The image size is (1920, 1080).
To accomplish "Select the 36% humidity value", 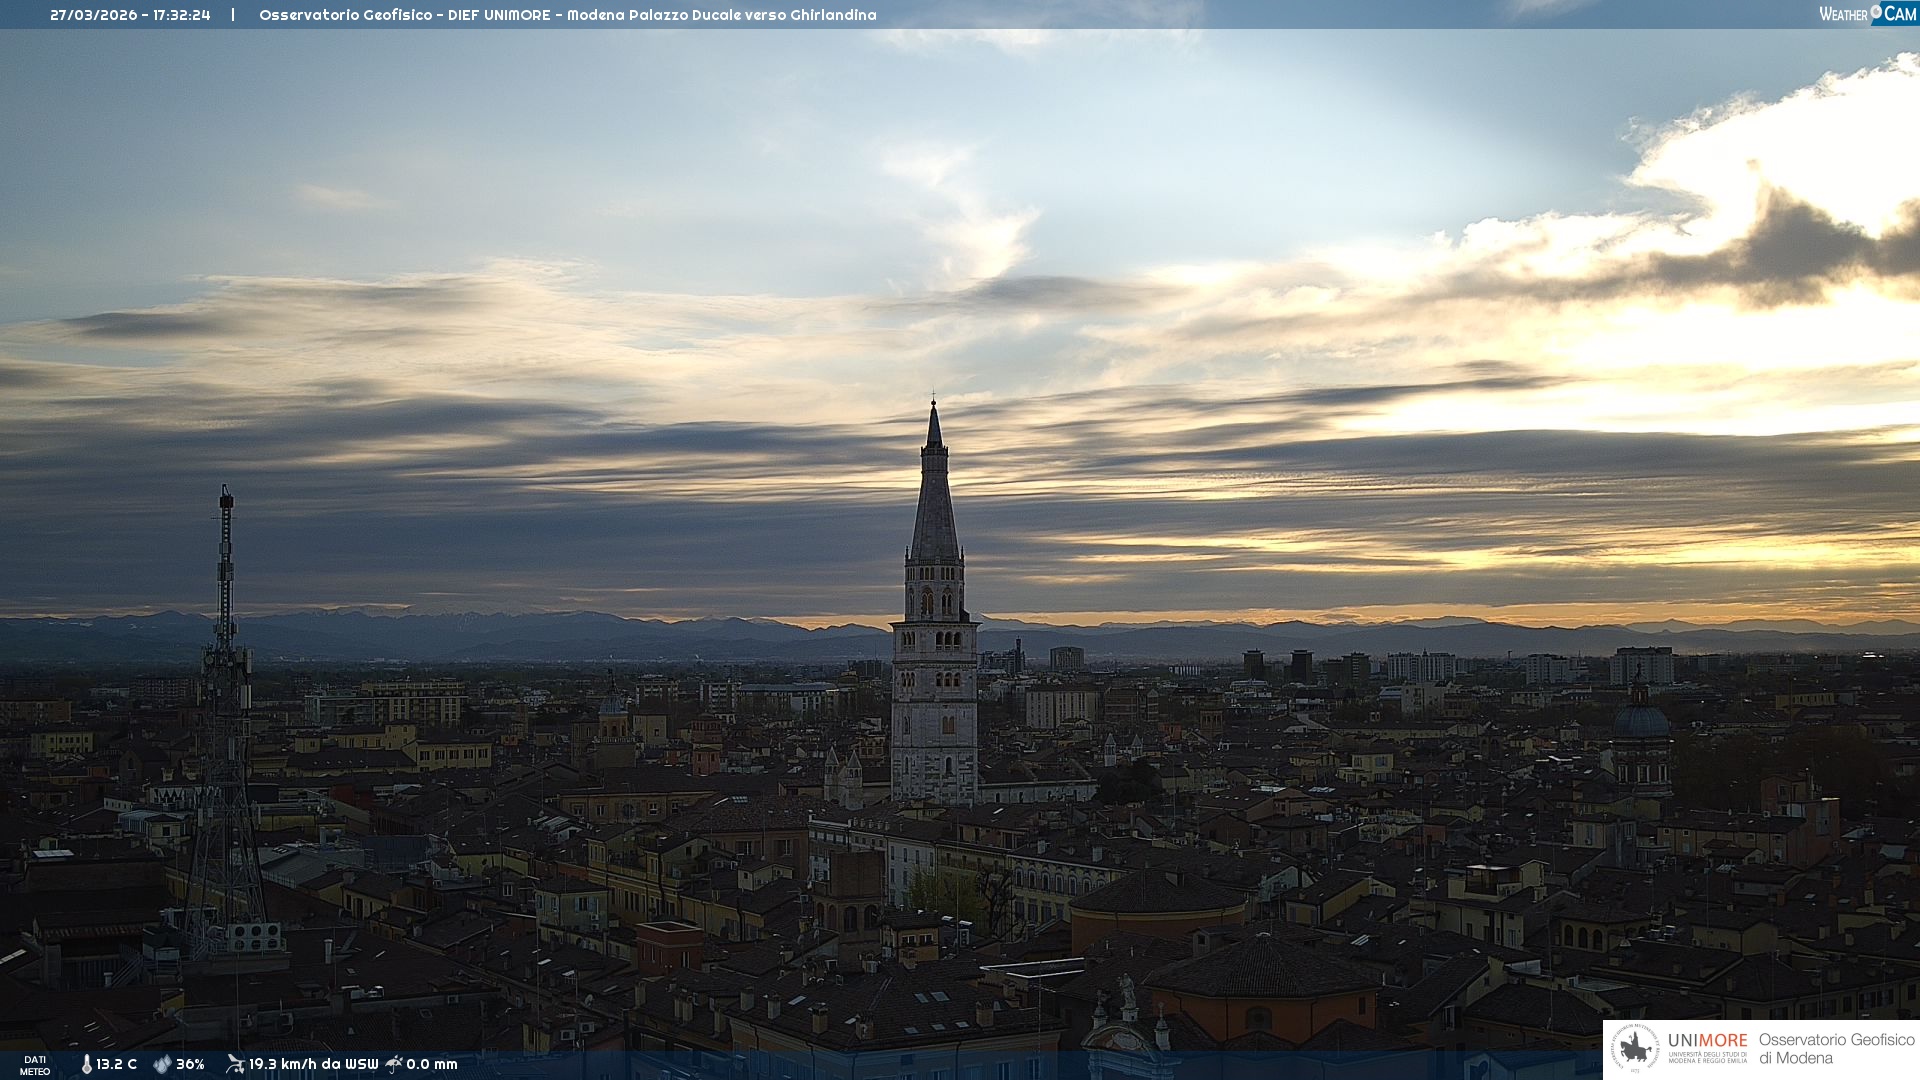I will click(x=190, y=1064).
